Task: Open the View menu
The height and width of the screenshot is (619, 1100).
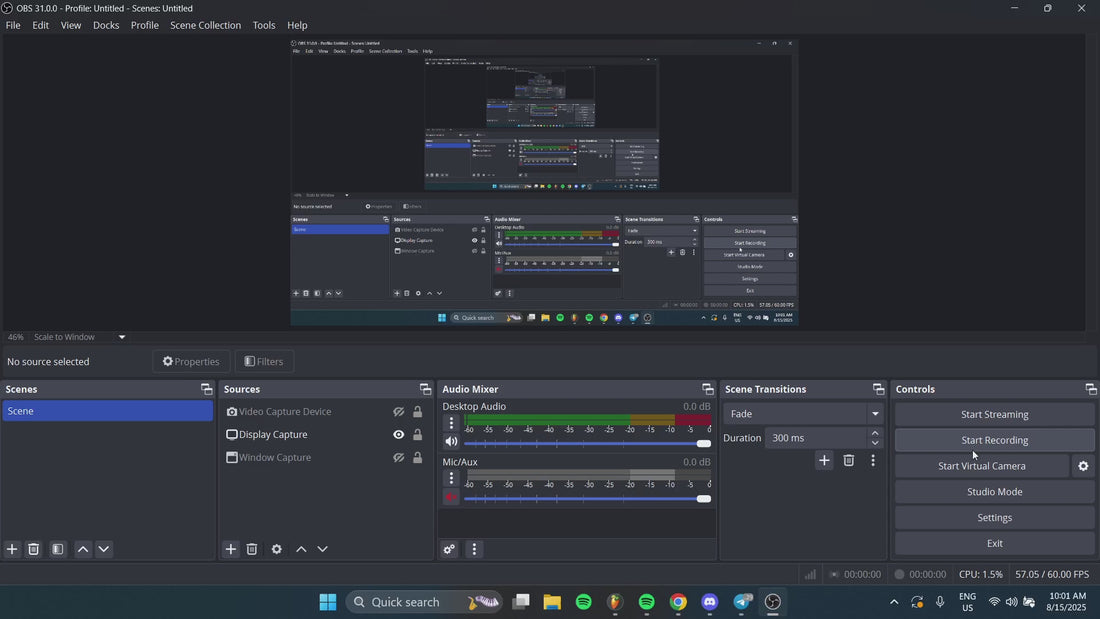Action: pos(71,25)
